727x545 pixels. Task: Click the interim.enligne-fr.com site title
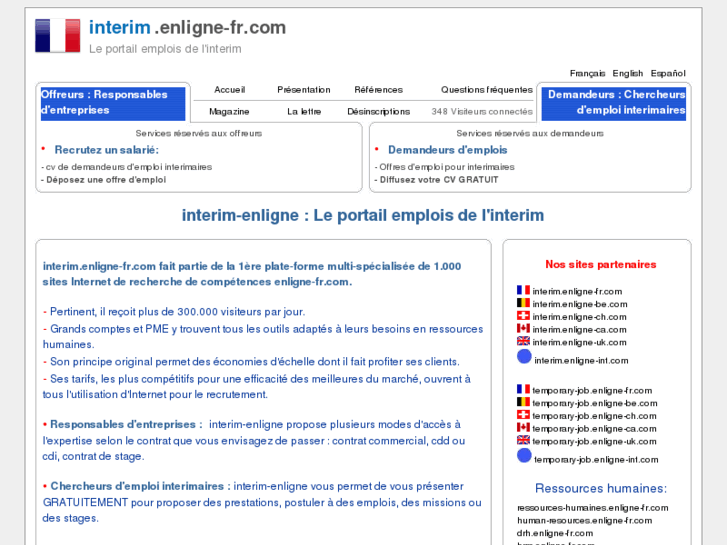pos(187,28)
